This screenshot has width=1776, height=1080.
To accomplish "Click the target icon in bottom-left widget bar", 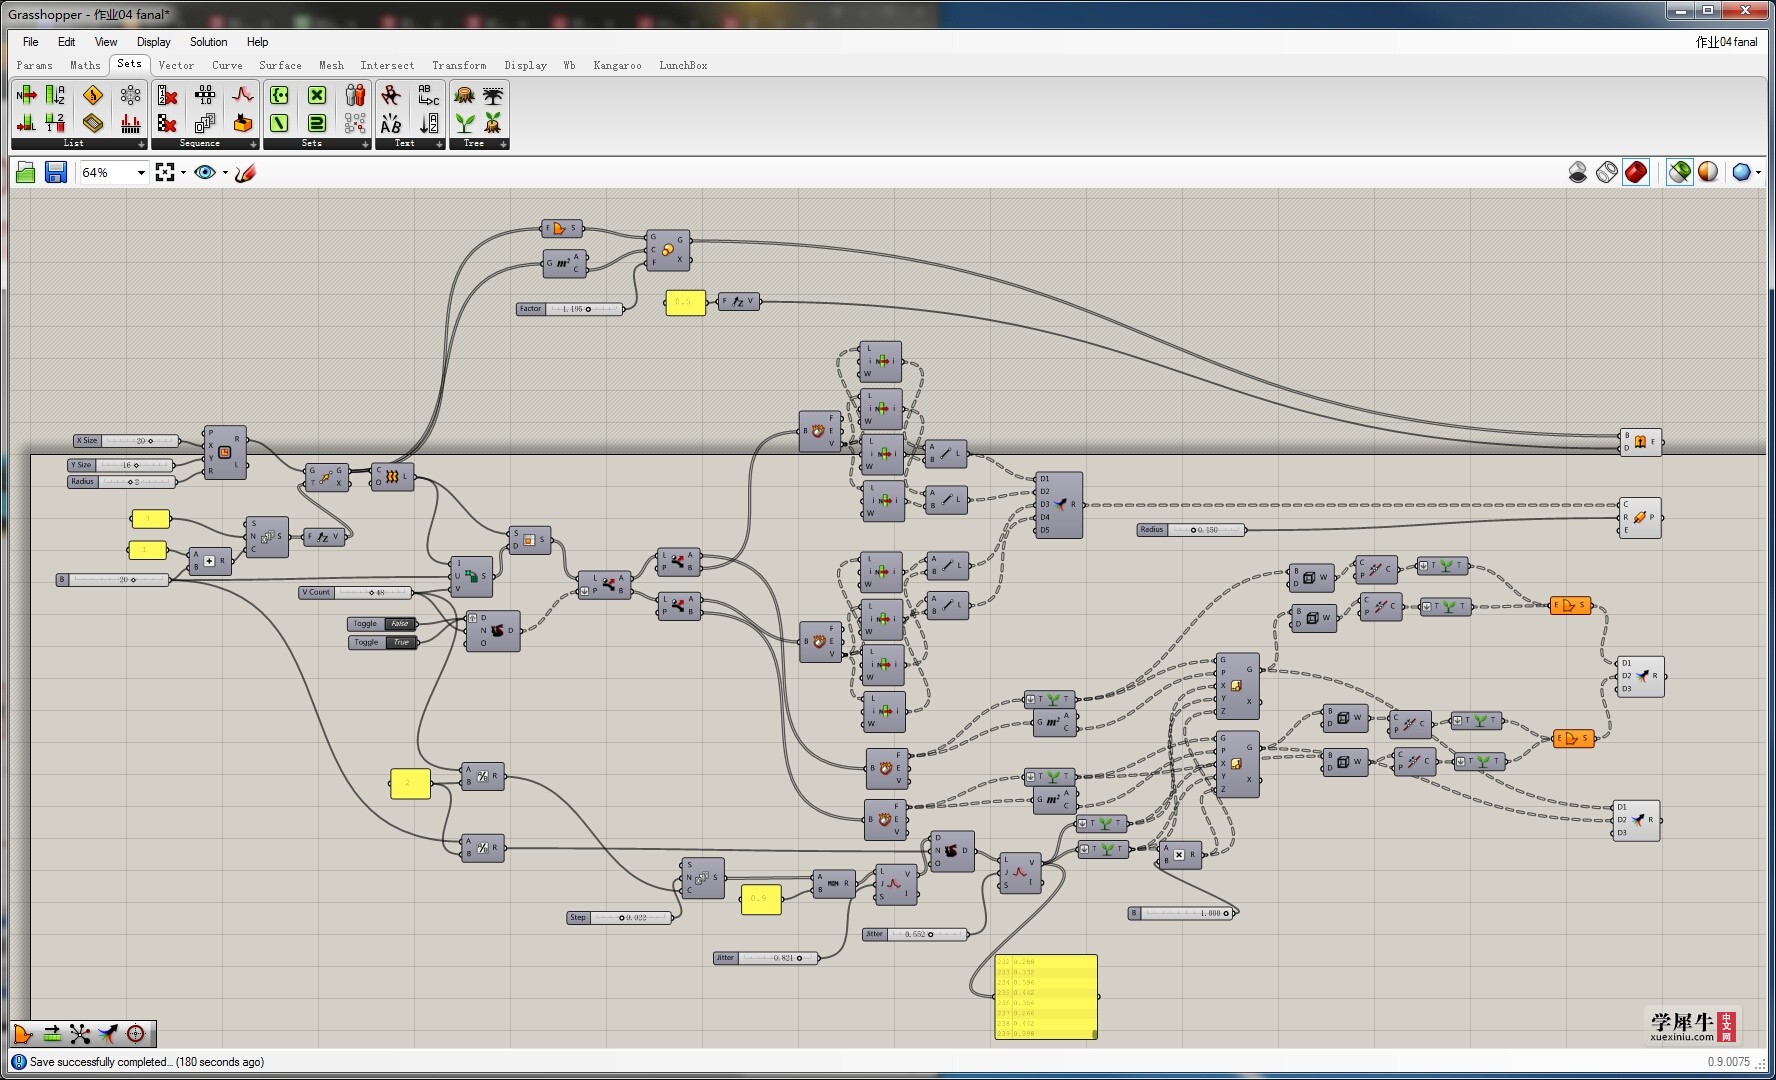I will pyautogui.click(x=136, y=1034).
